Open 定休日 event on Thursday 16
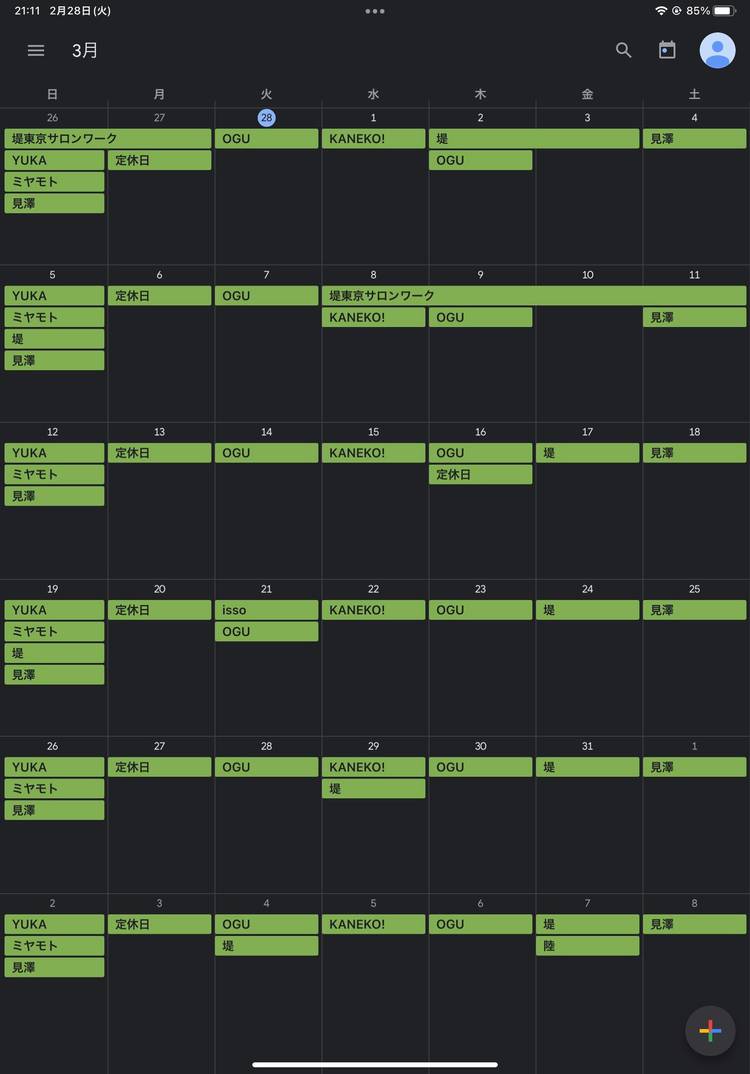Image resolution: width=750 pixels, height=1074 pixels. tap(481, 474)
